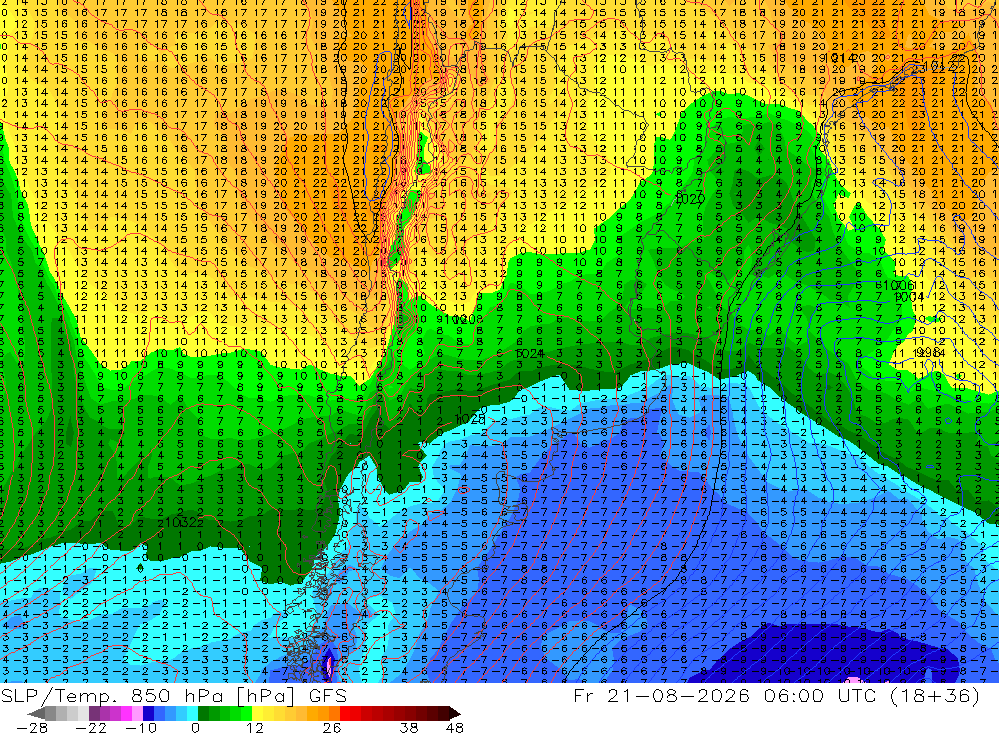Click the '26' label under the color scale
Screen dimensions: 1000x733
[332, 727]
